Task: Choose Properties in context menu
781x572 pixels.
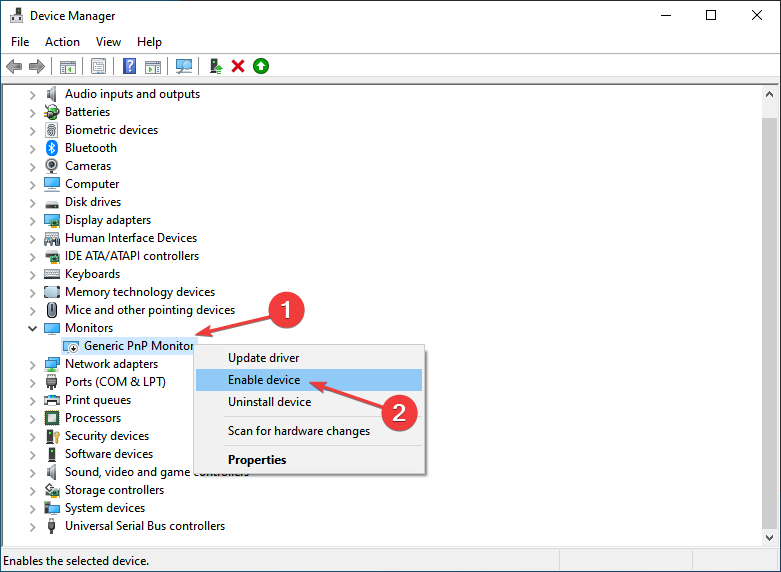Action: (309, 459)
